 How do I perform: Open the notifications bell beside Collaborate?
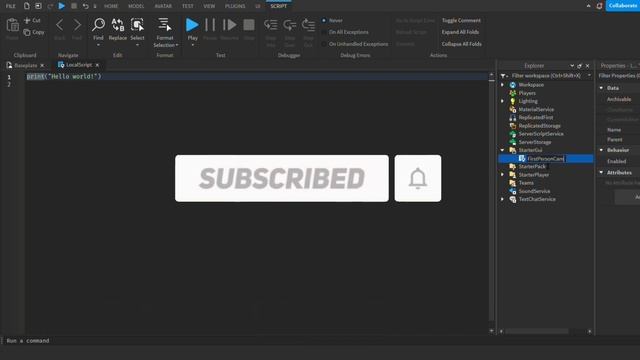coord(599,6)
